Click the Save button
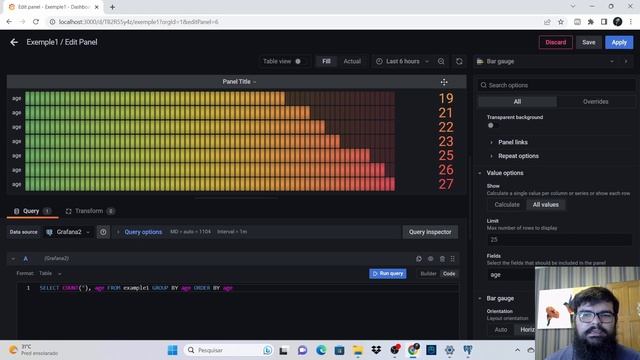 tap(589, 42)
